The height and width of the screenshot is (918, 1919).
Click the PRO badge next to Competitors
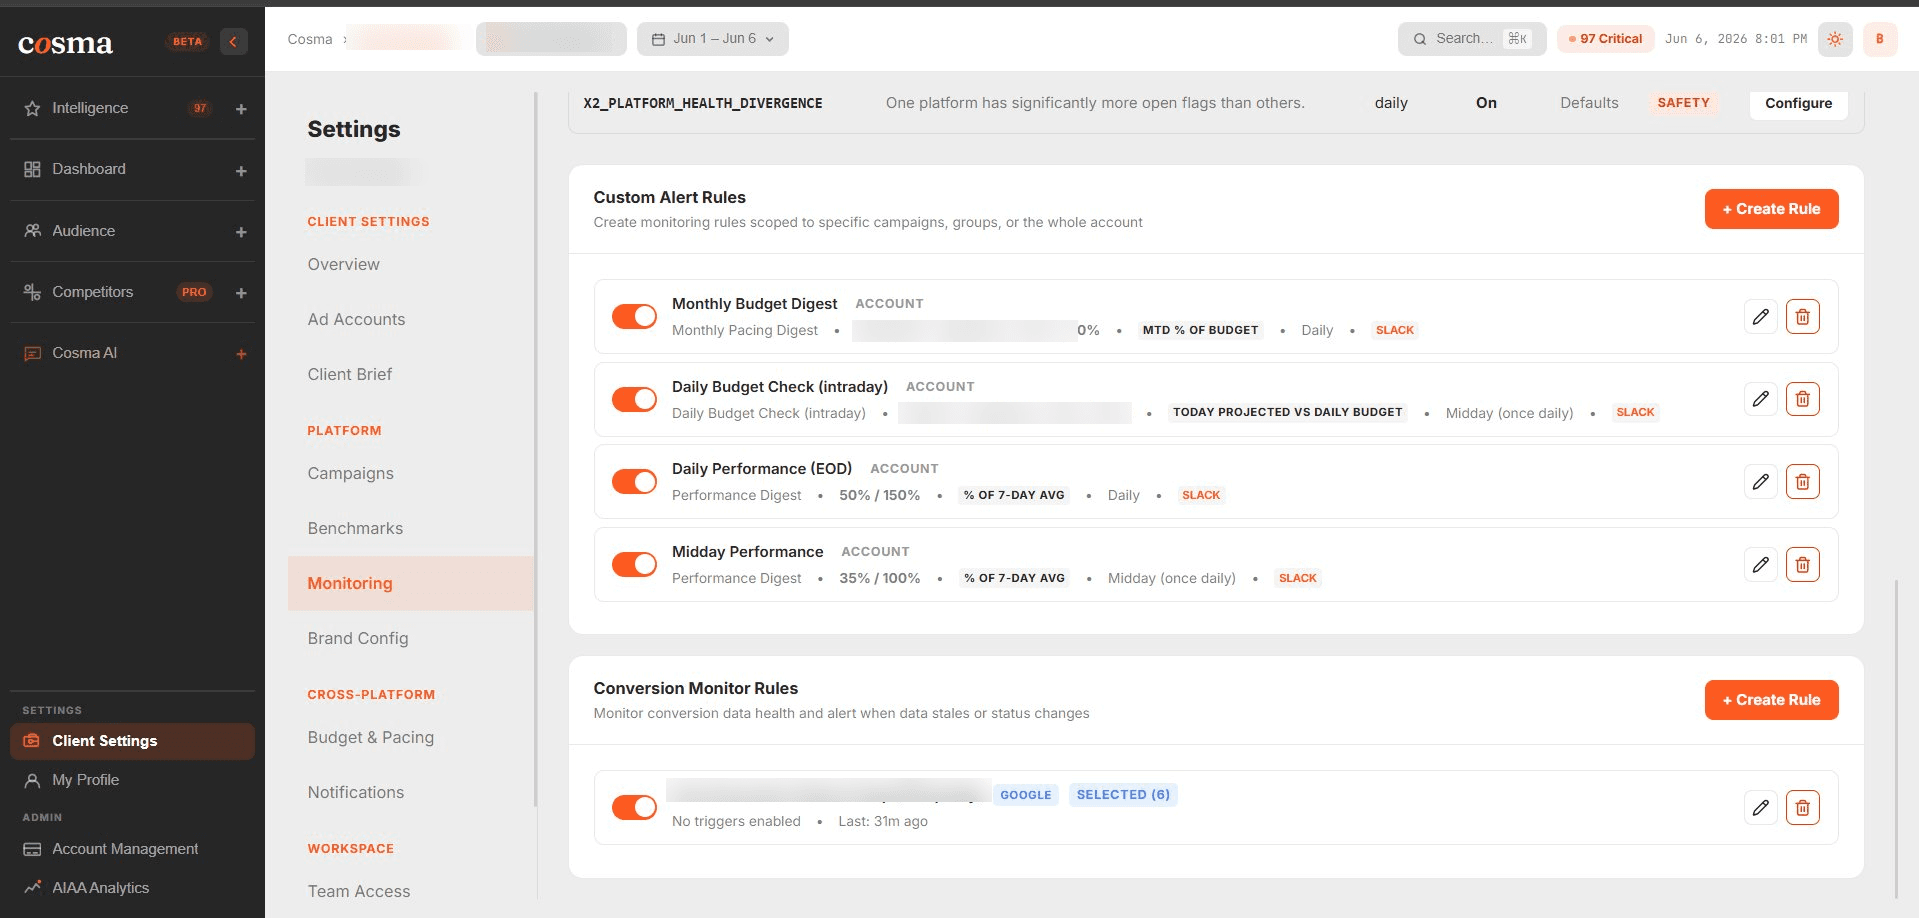tap(194, 292)
